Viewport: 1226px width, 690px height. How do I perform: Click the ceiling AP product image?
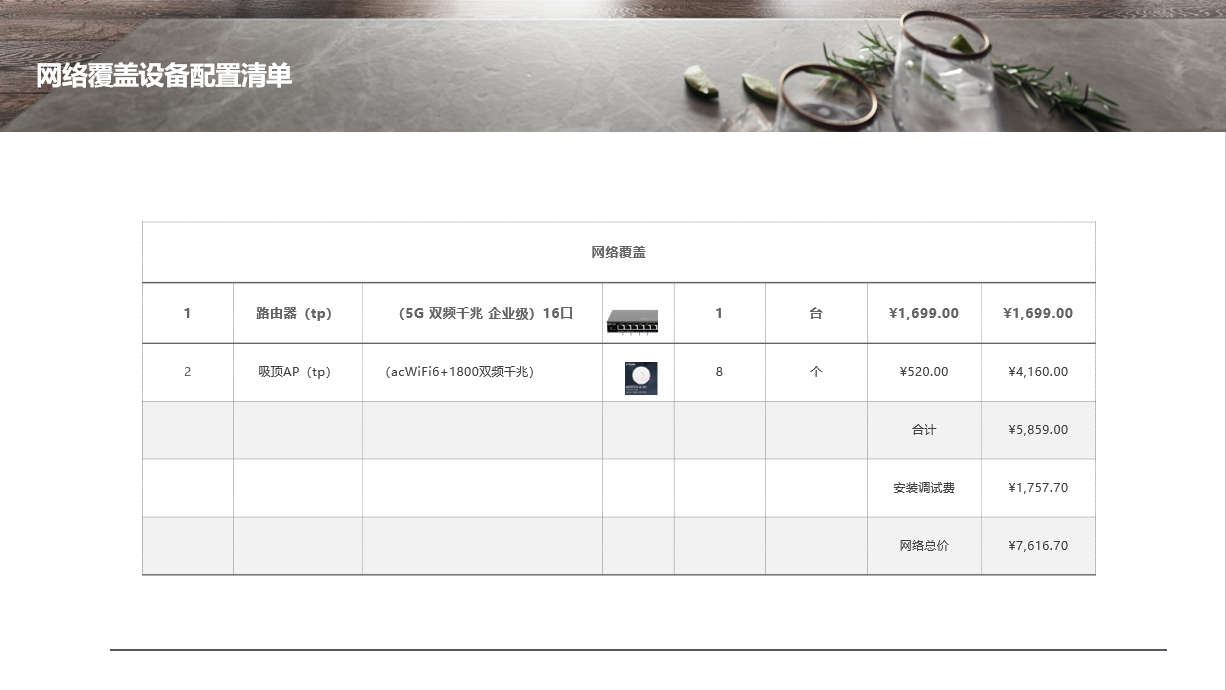[641, 379]
